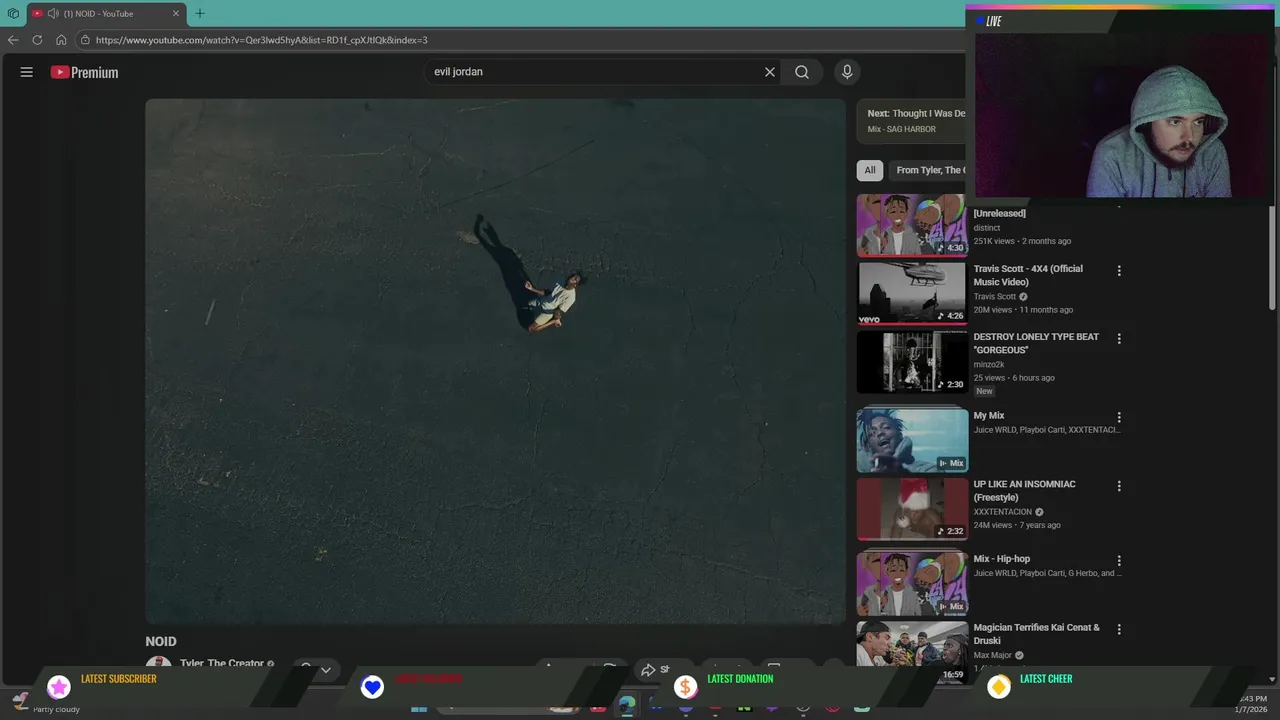Click the latest follower heart icon

(372, 686)
